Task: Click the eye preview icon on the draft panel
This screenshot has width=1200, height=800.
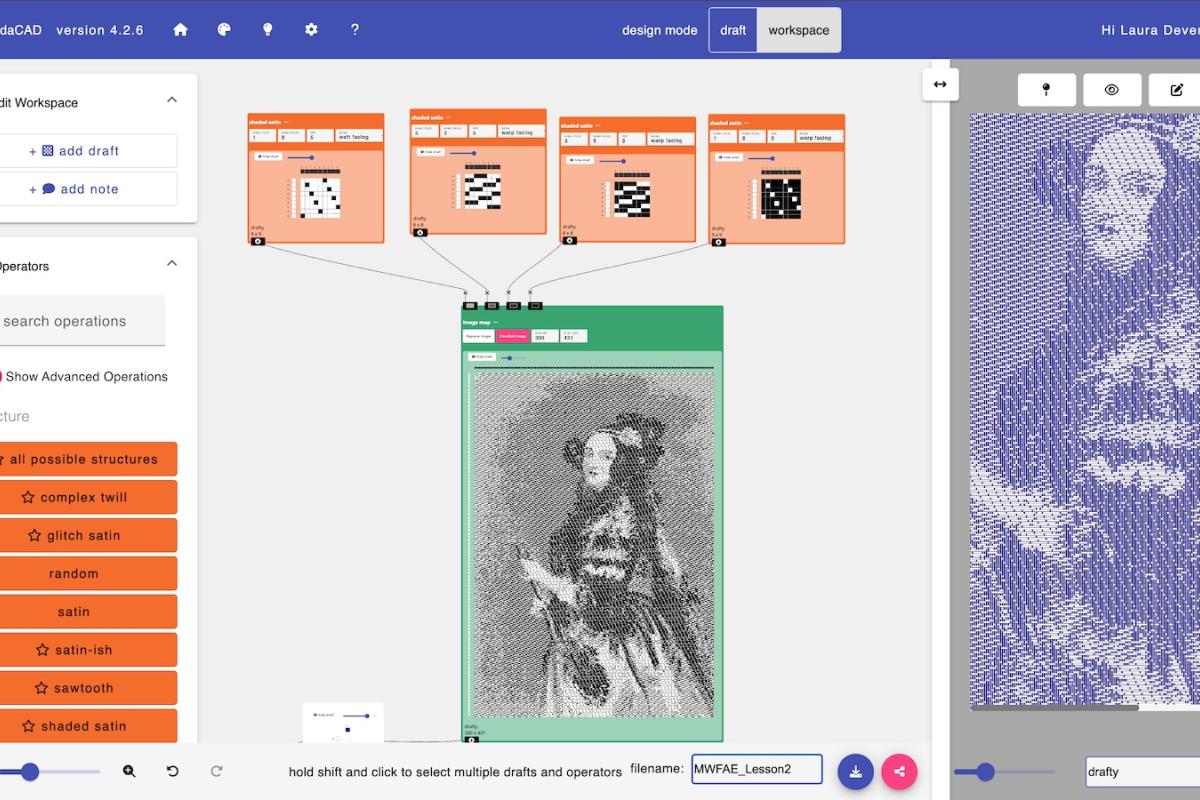Action: (1111, 89)
